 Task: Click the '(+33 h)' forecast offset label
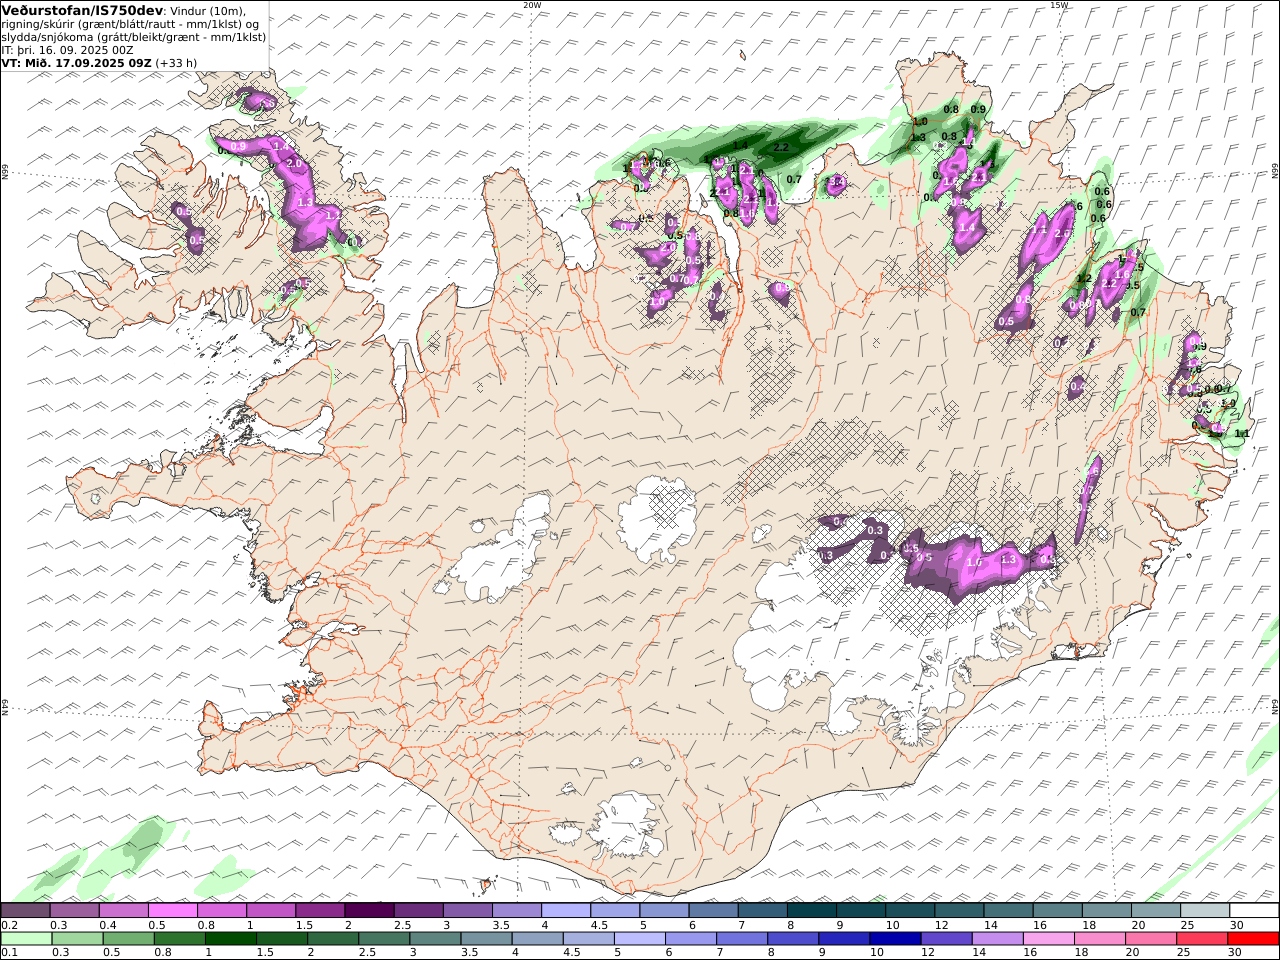point(176,63)
